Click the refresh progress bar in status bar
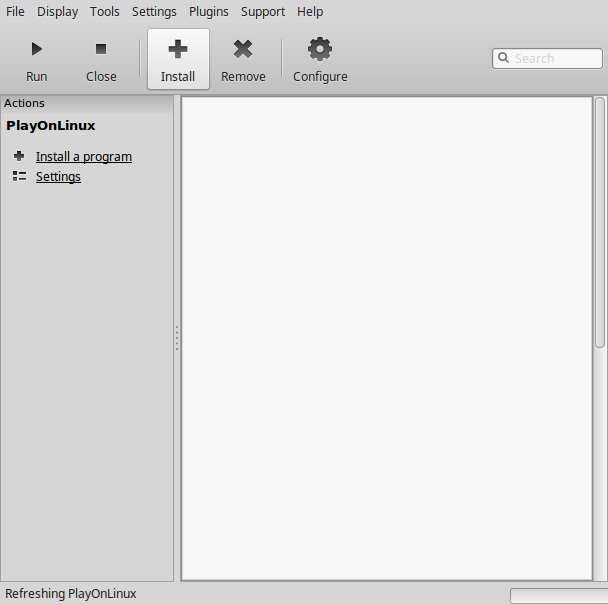Image resolution: width=608 pixels, height=604 pixels. click(x=559, y=595)
